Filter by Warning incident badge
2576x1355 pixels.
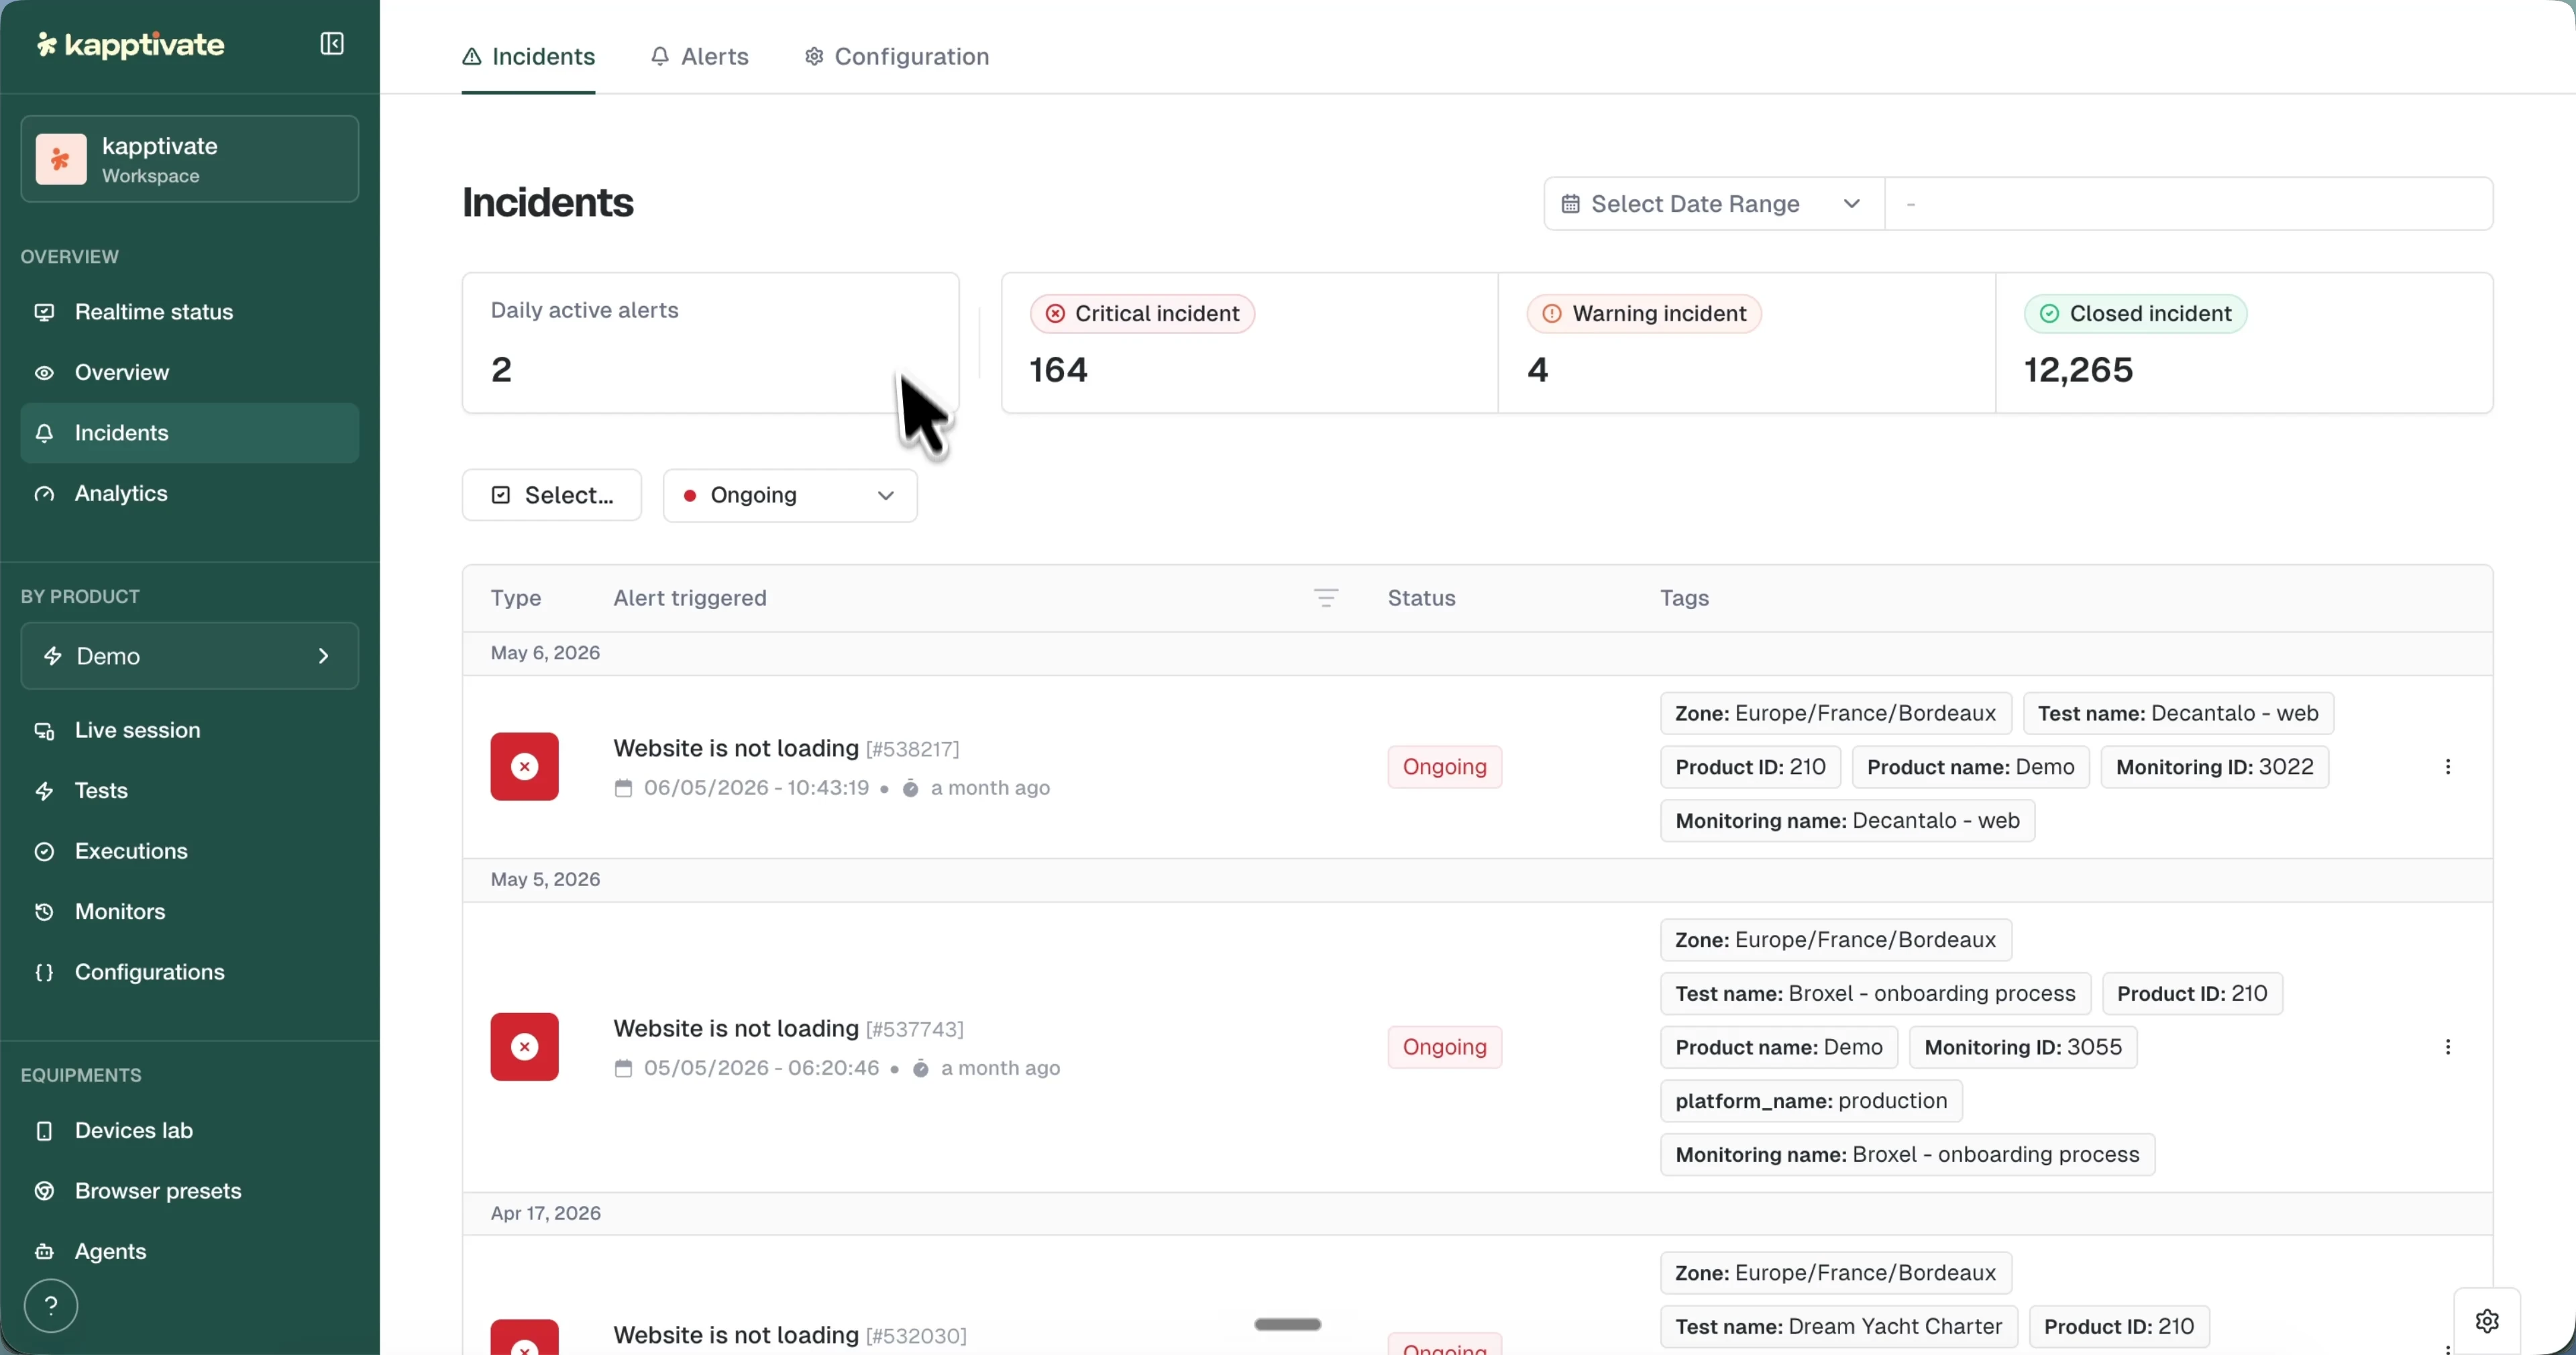pos(1644,314)
